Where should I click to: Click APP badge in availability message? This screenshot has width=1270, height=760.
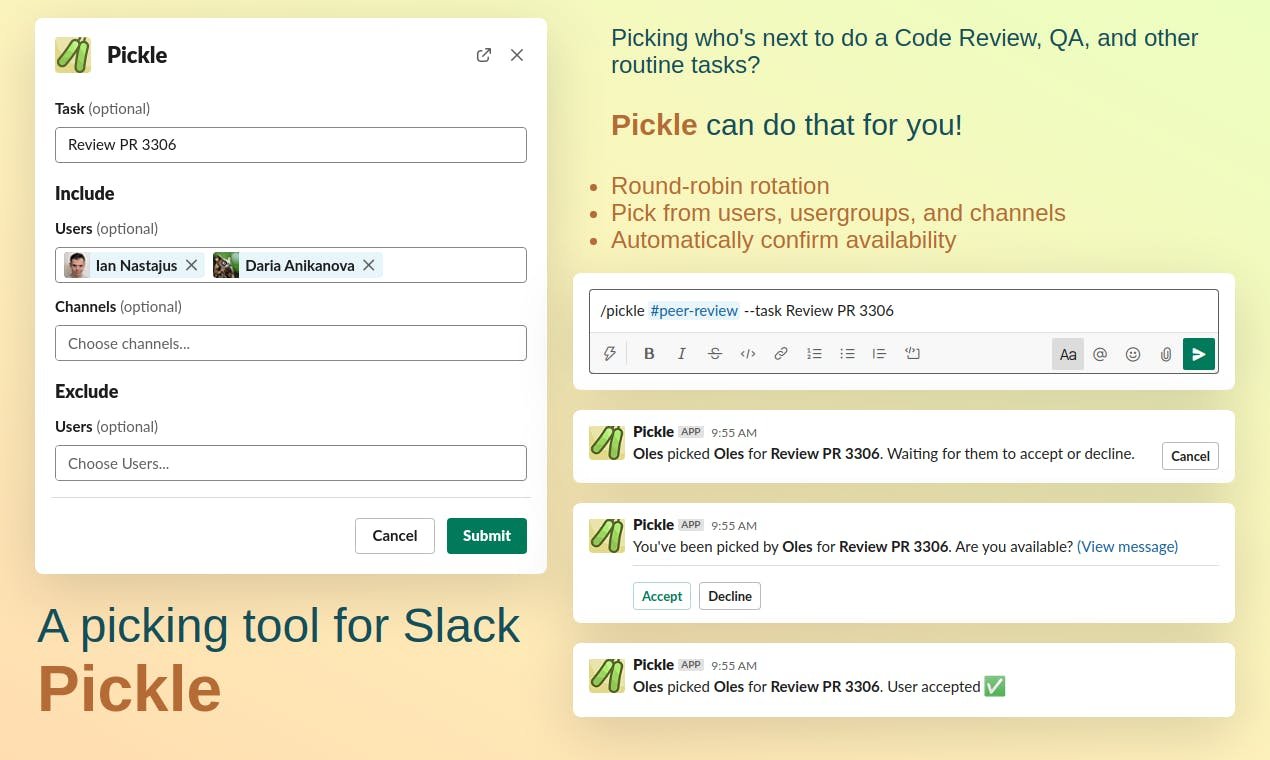pos(691,524)
